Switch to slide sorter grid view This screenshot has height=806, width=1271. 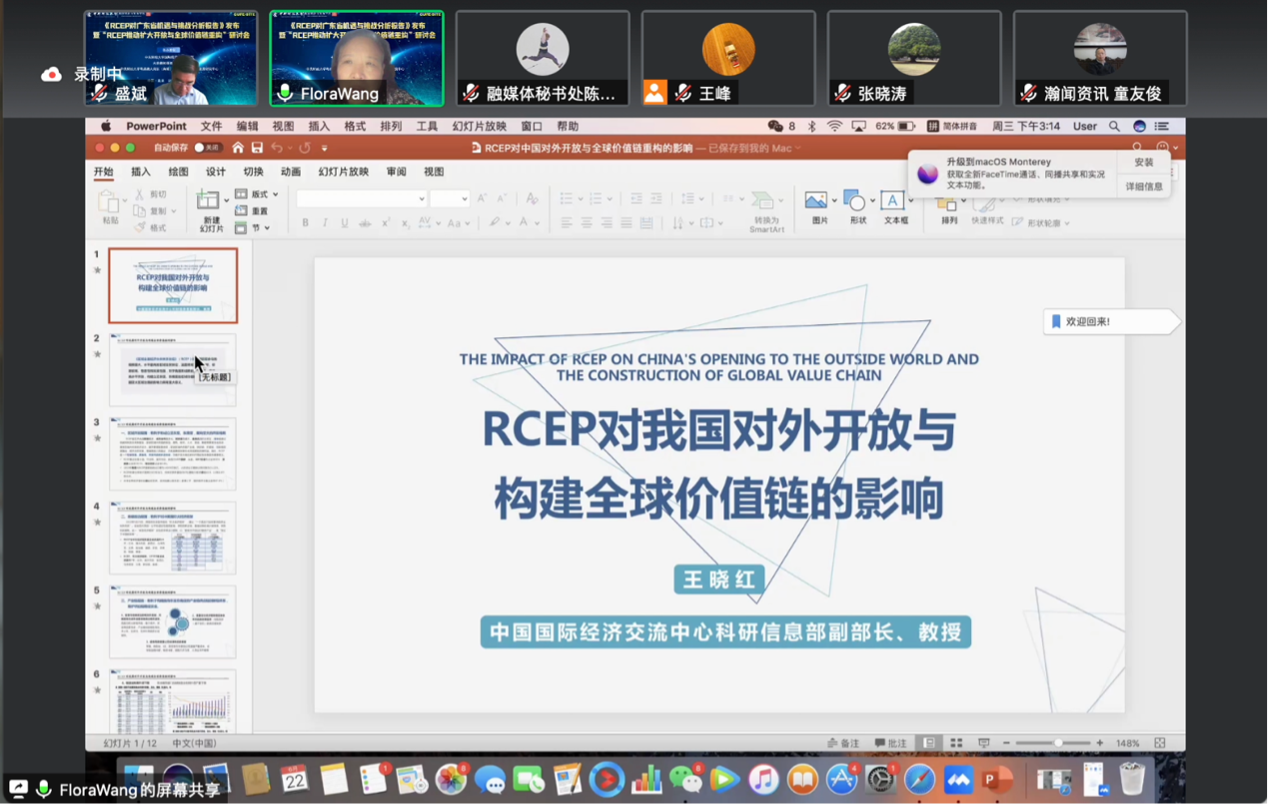956,743
